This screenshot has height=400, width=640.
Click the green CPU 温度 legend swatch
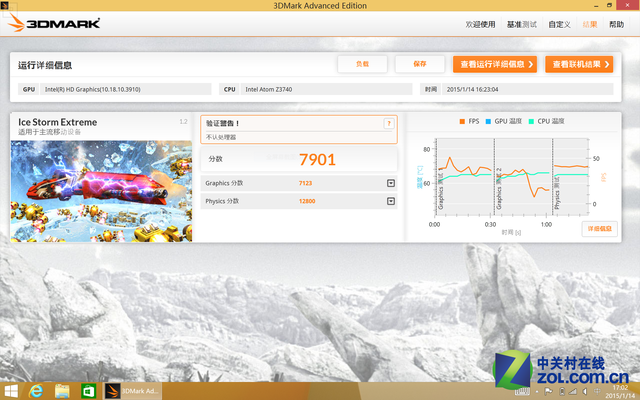tap(531, 121)
